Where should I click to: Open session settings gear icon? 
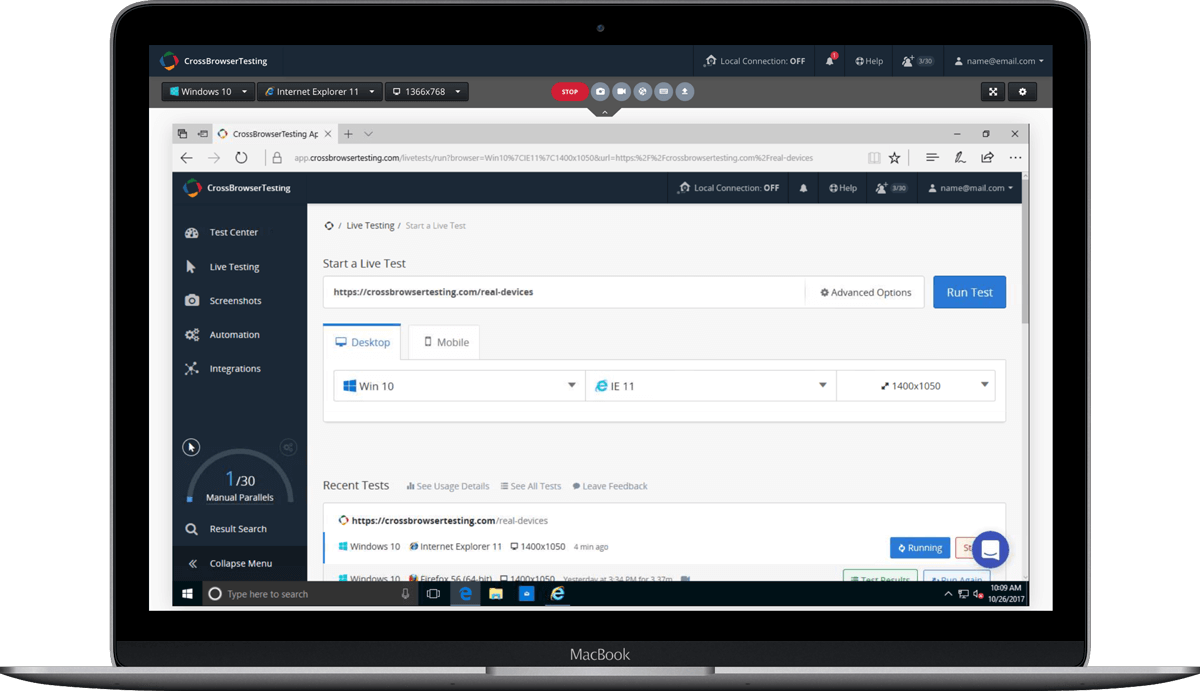(1022, 92)
